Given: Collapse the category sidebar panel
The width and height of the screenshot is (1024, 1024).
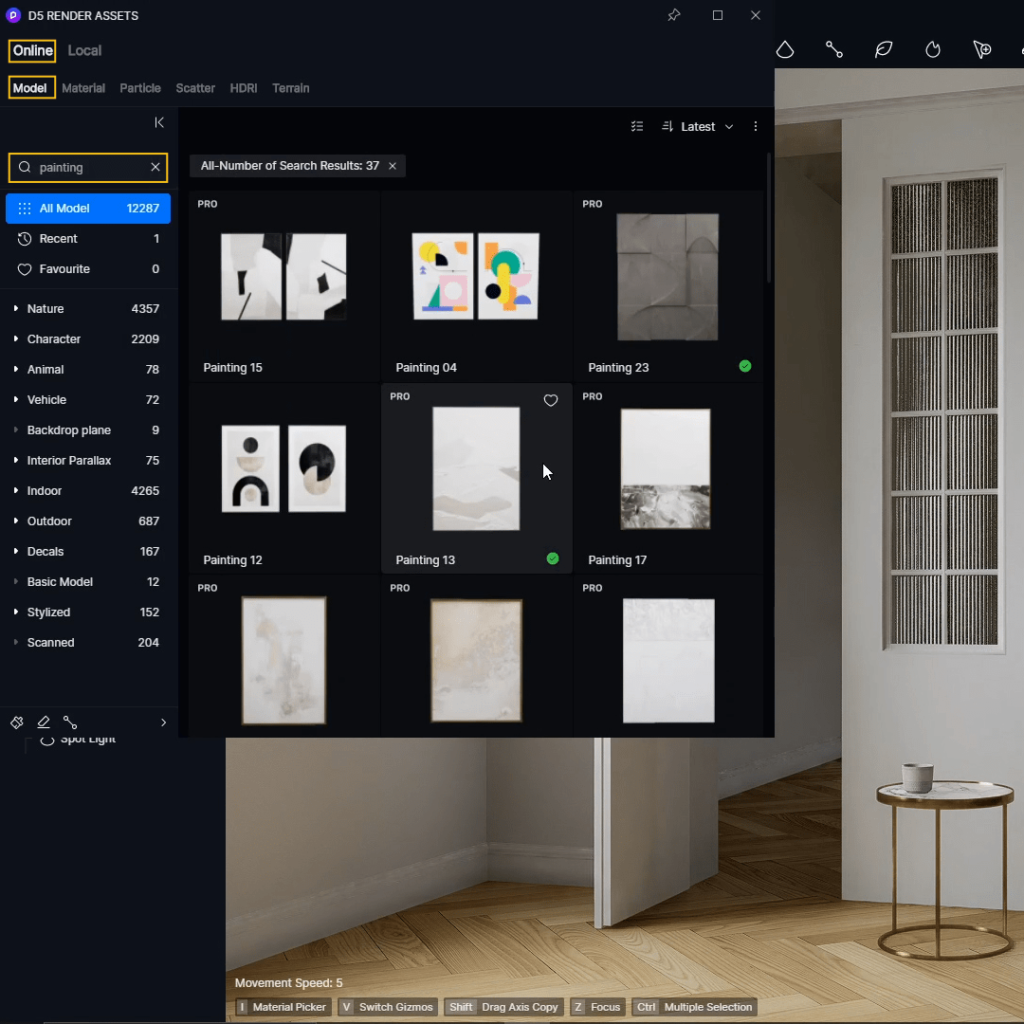Looking at the screenshot, I should (159, 122).
